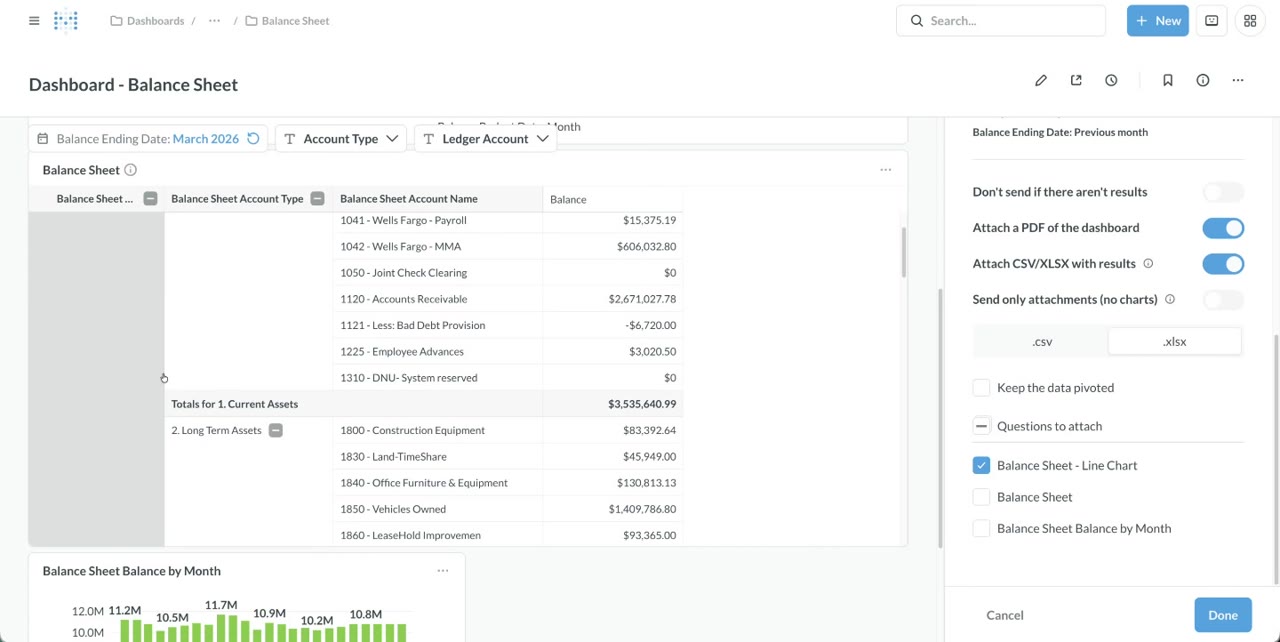Open the share dashboard icon
The image size is (1280, 642).
tap(1076, 80)
